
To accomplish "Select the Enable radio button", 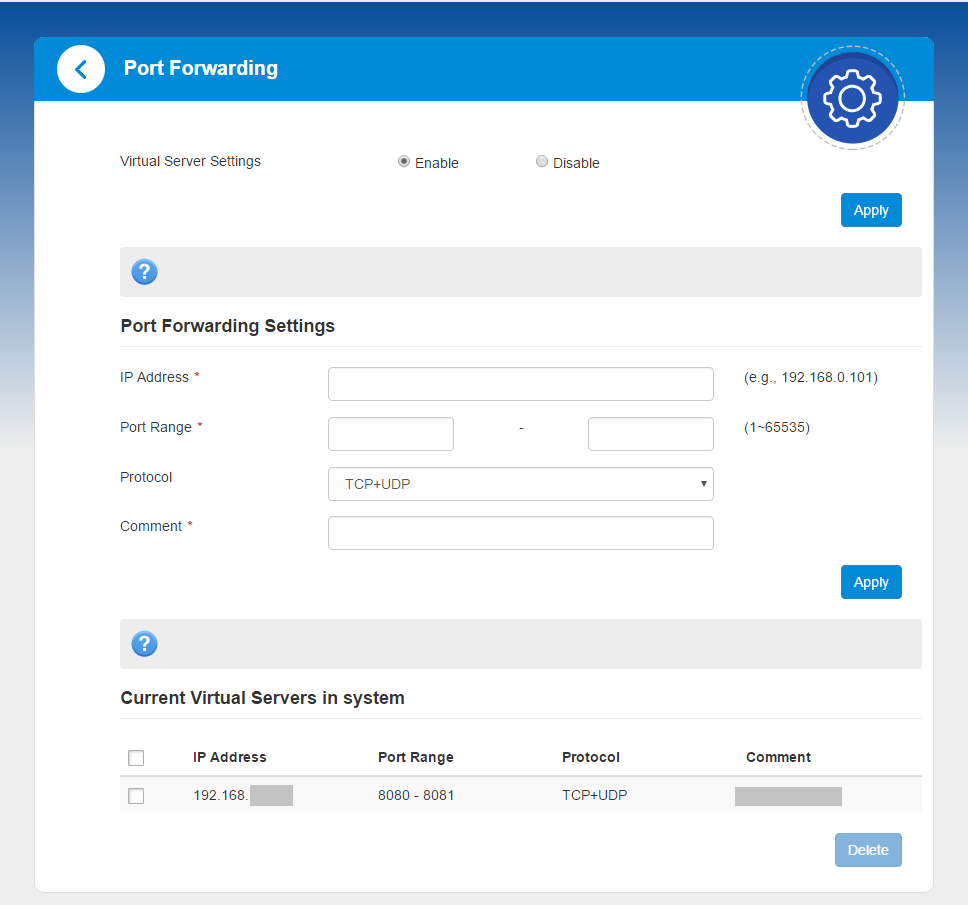I will 404,162.
